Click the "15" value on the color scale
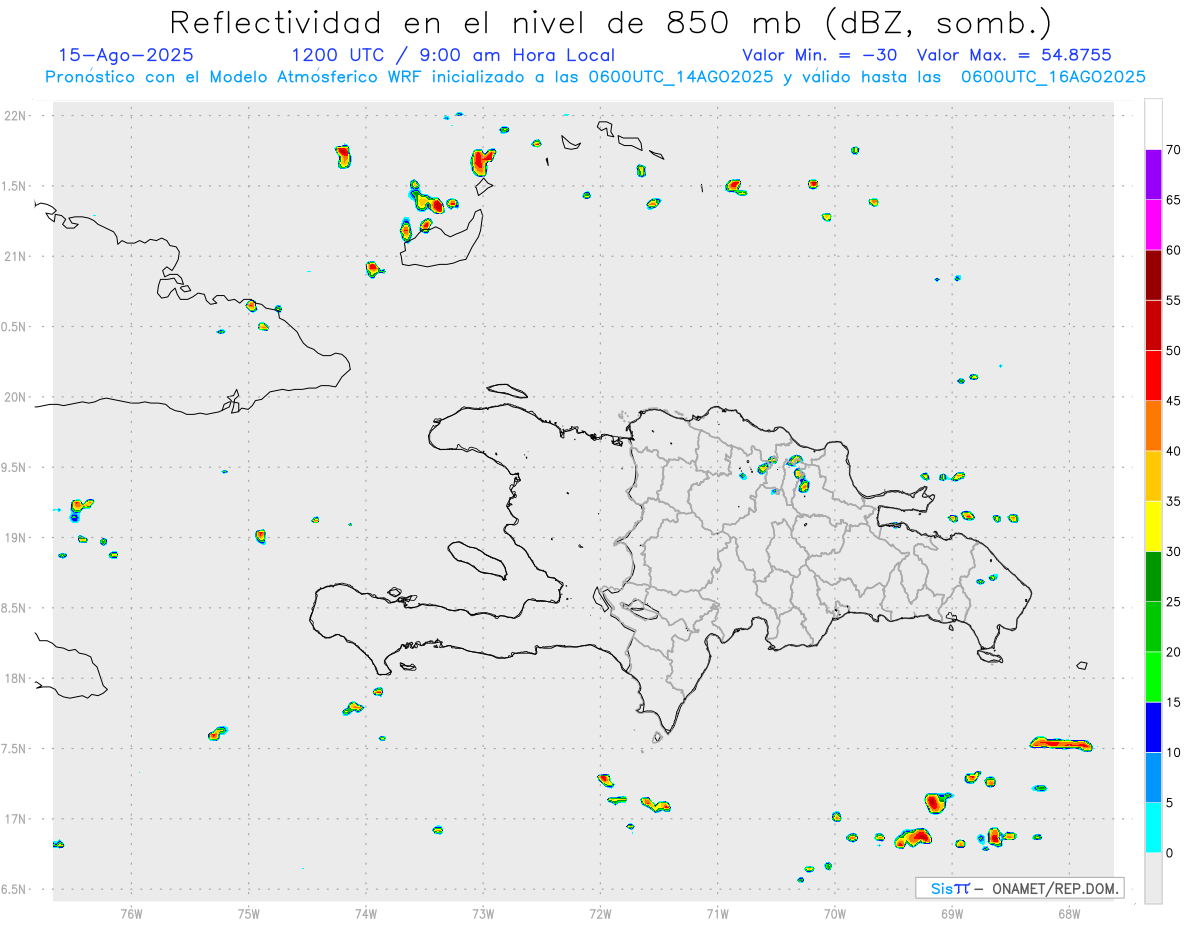1200x927 pixels. tap(1173, 702)
